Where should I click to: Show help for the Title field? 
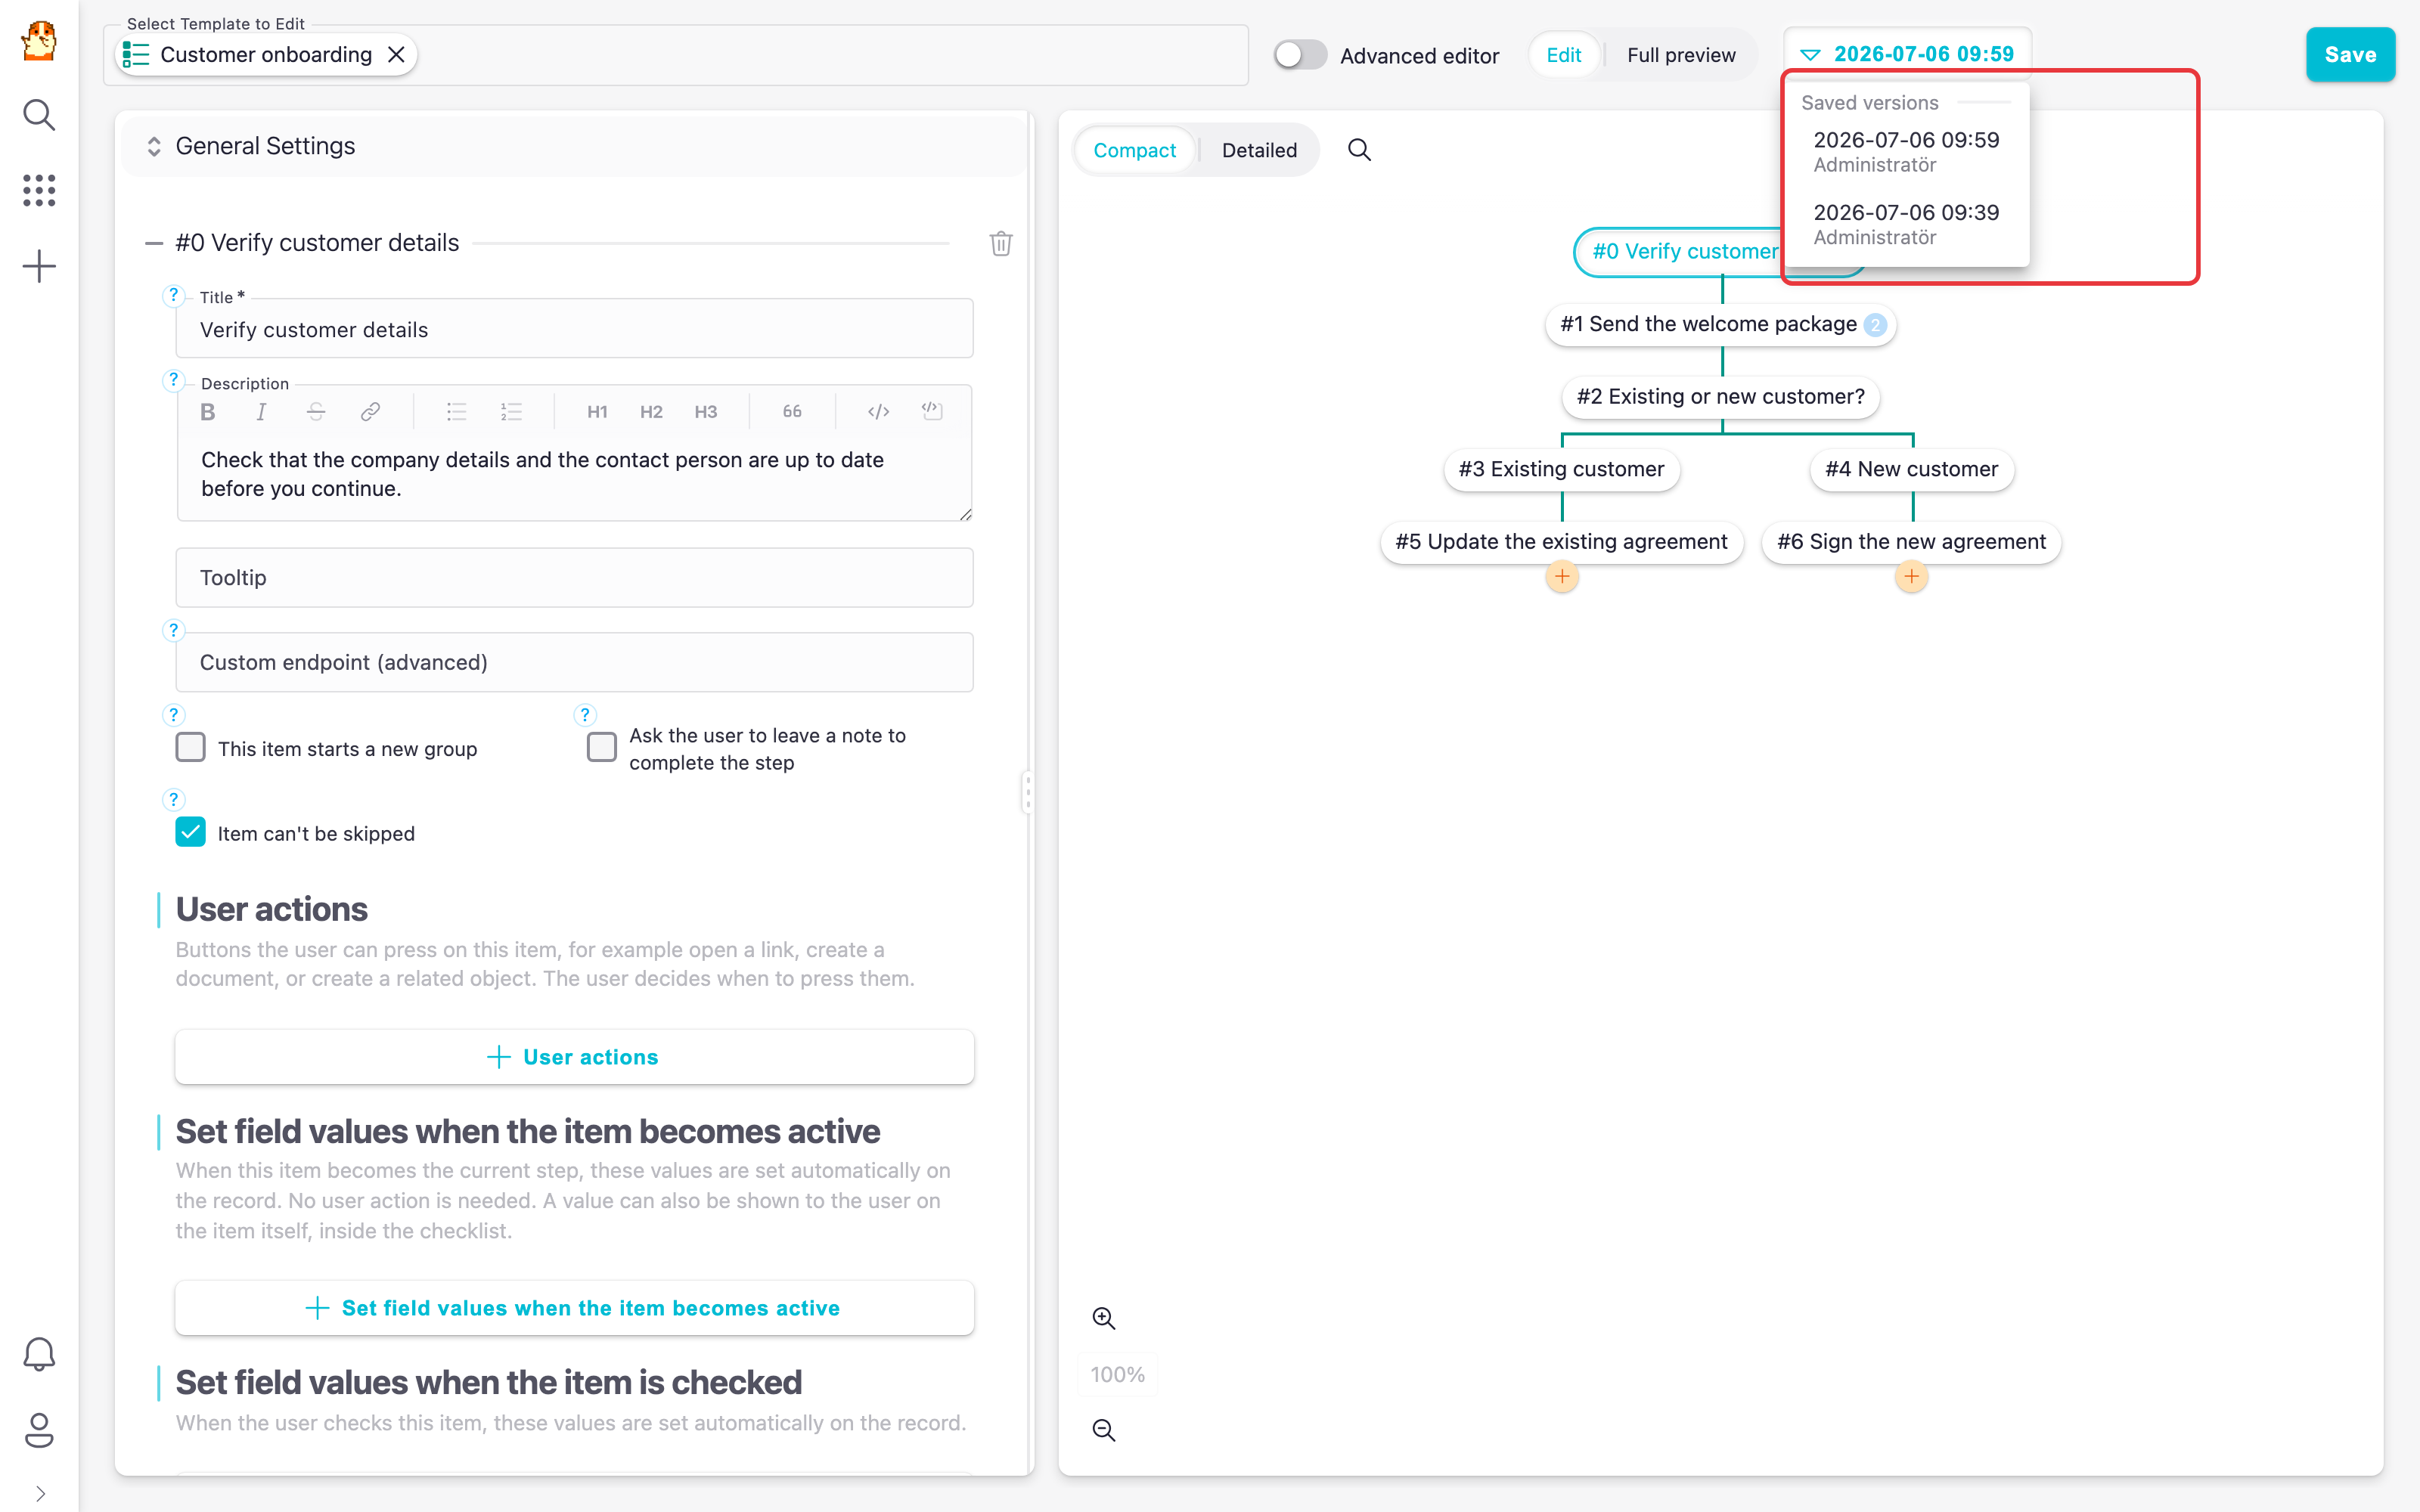coord(174,295)
